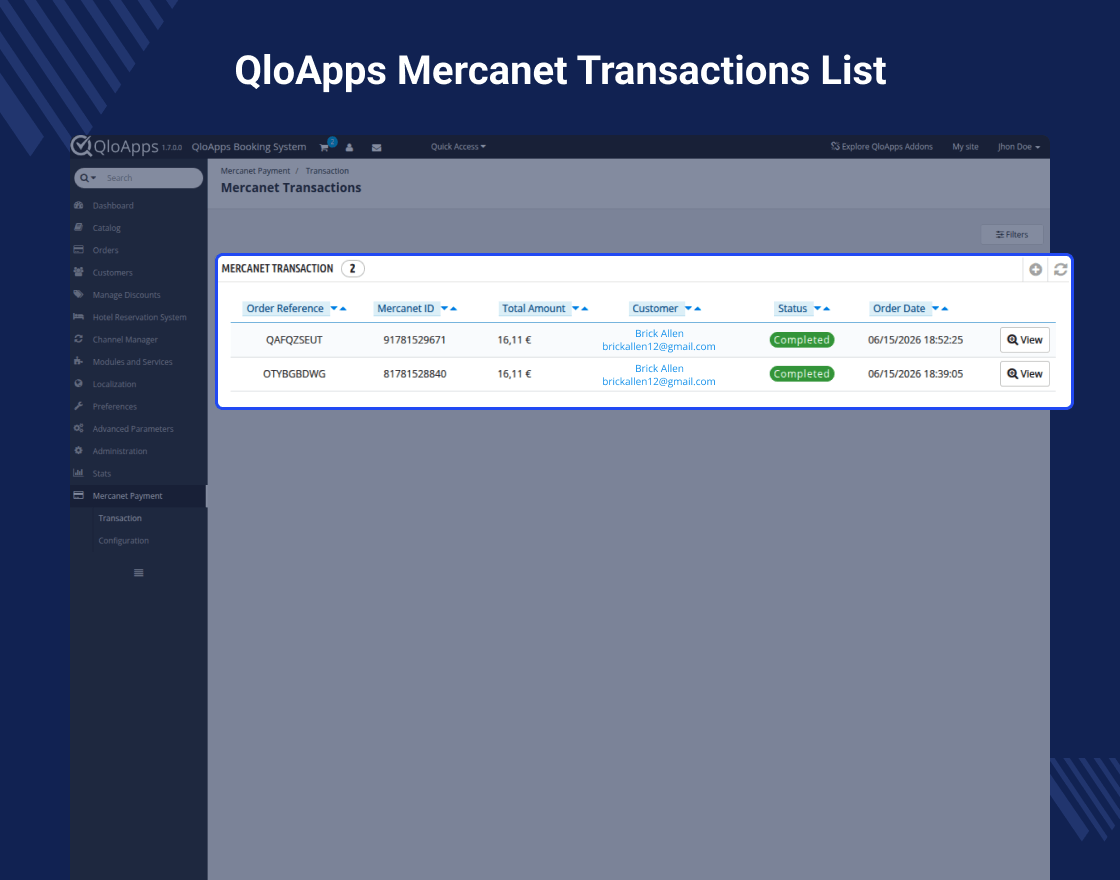Sort Mercanet ID ascending arrow

454,309
